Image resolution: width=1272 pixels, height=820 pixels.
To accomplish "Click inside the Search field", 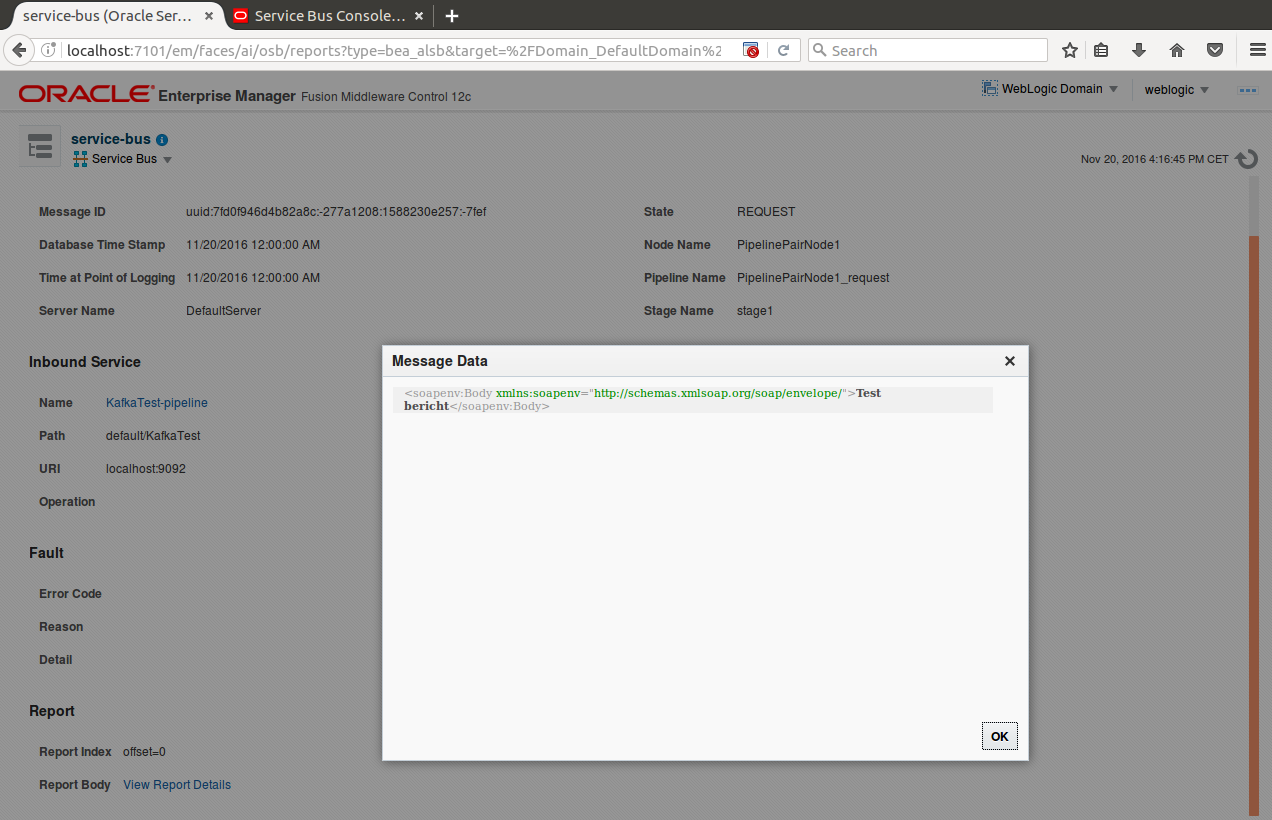I will pos(927,49).
